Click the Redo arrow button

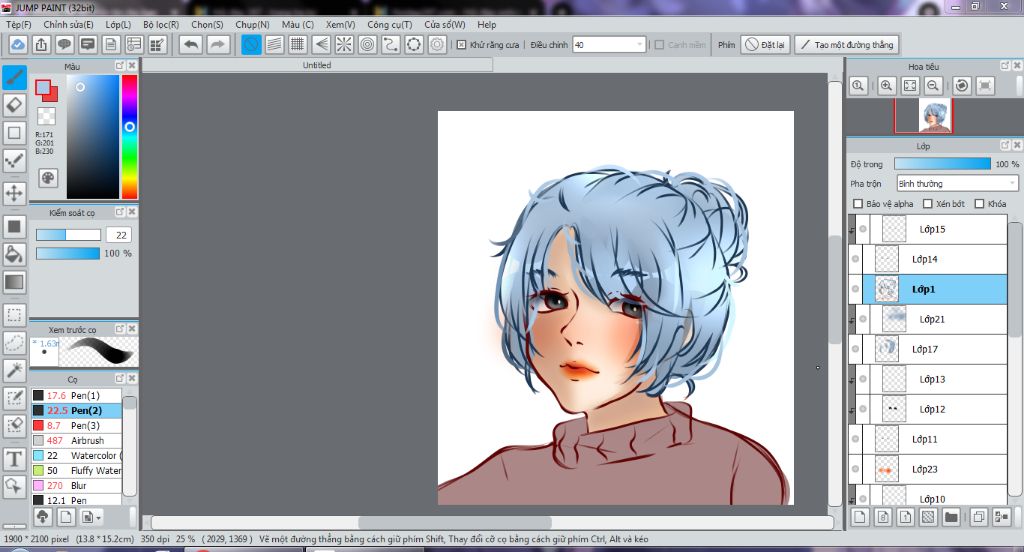click(x=218, y=44)
